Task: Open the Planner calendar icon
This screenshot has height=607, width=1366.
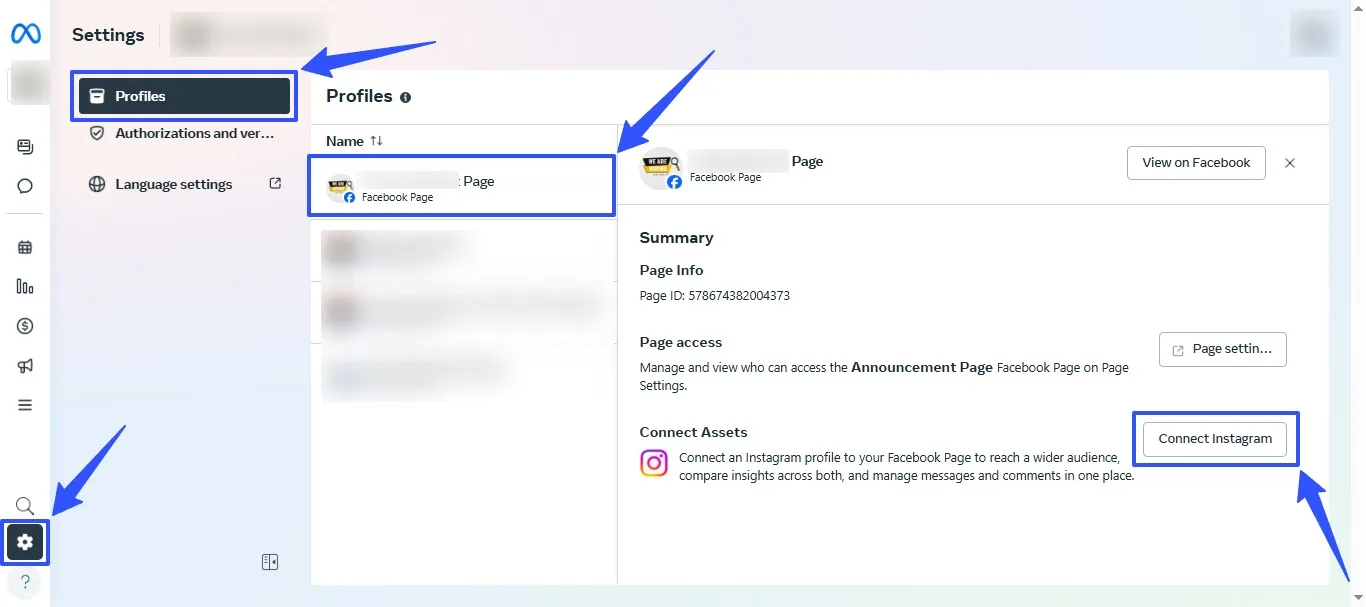Action: click(x=24, y=246)
